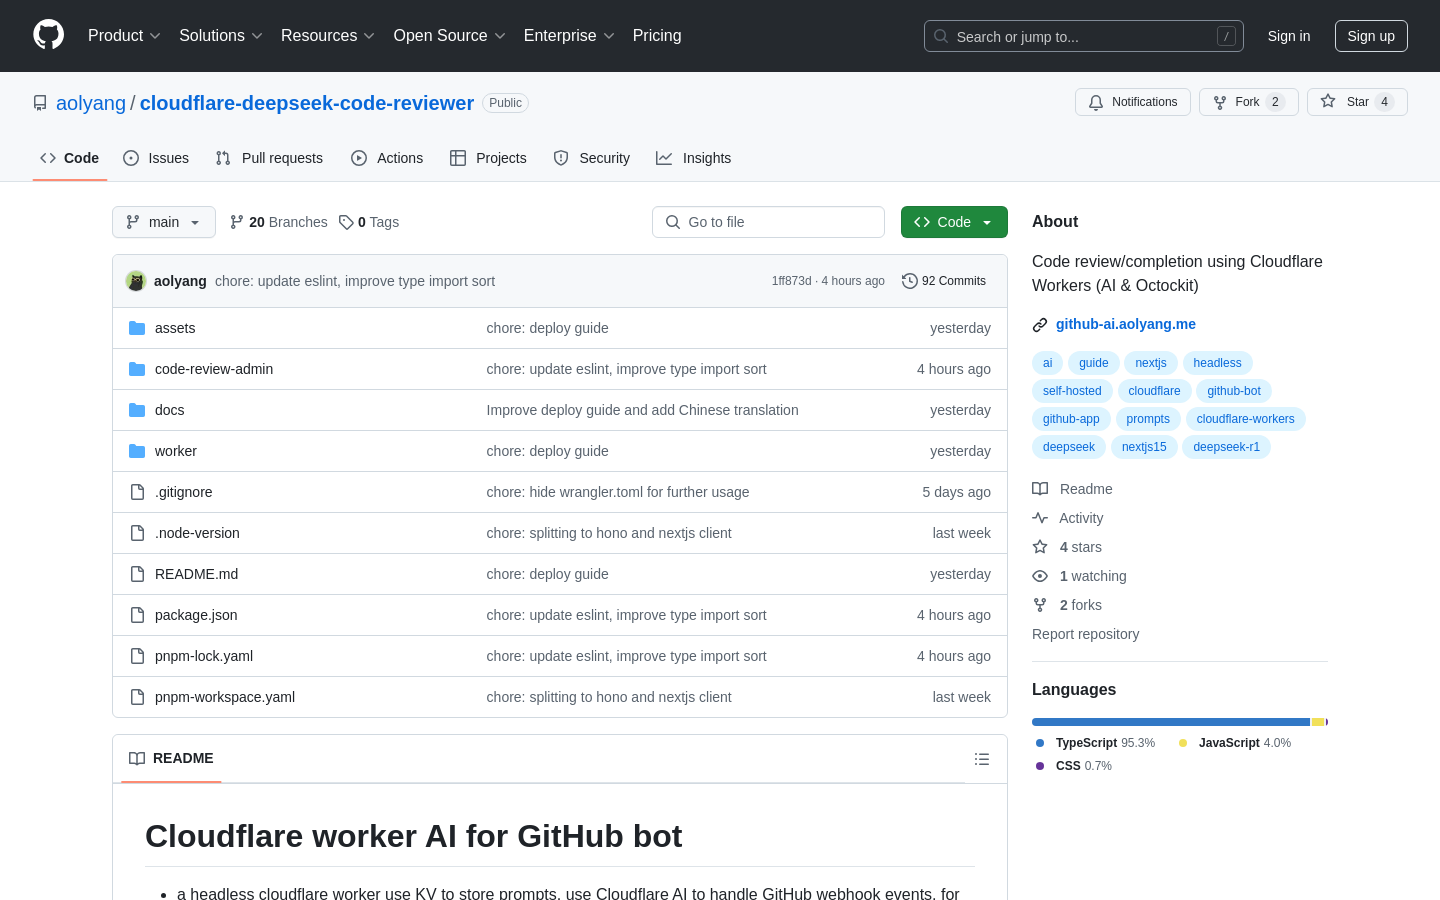Open the pnpm-lock.yaml file name
Viewport: 1440px width, 900px height.
point(204,656)
